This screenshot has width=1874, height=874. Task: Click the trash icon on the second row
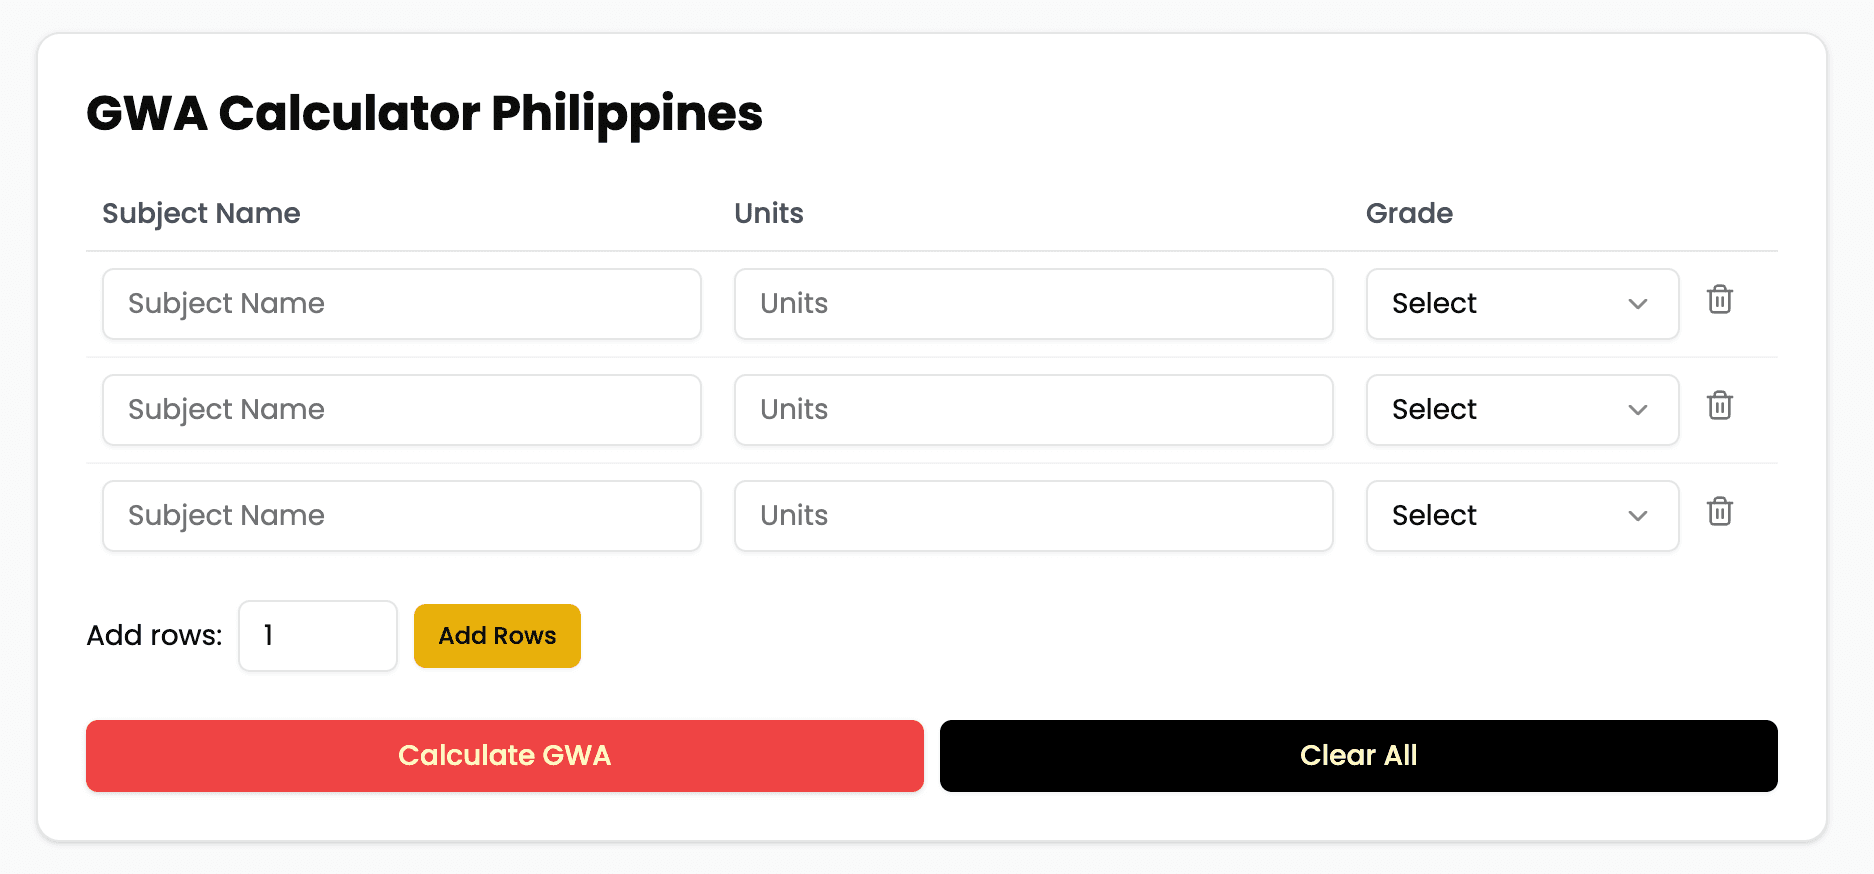pos(1720,406)
